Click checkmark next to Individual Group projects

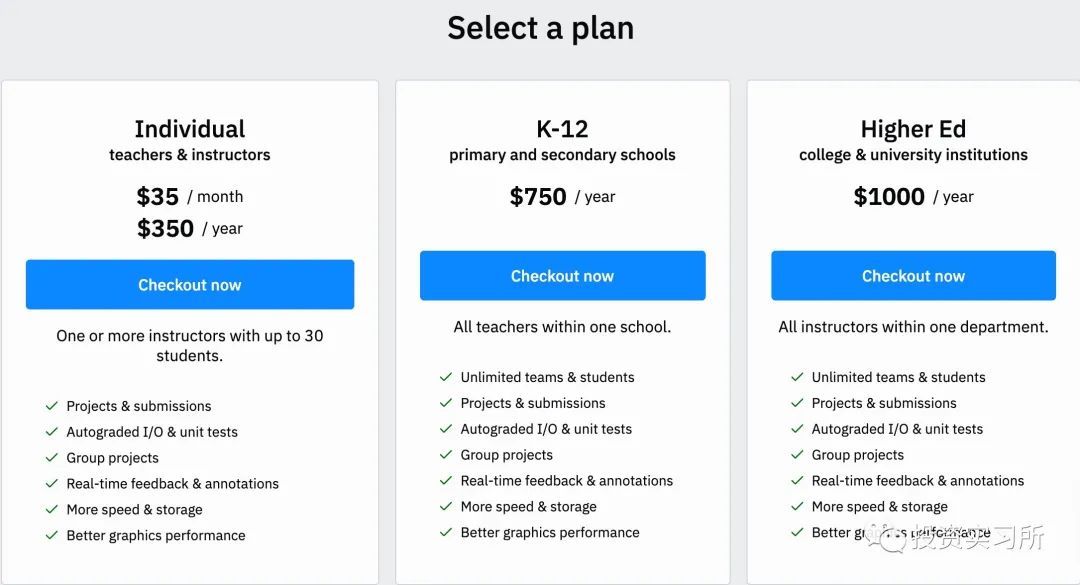(x=52, y=458)
